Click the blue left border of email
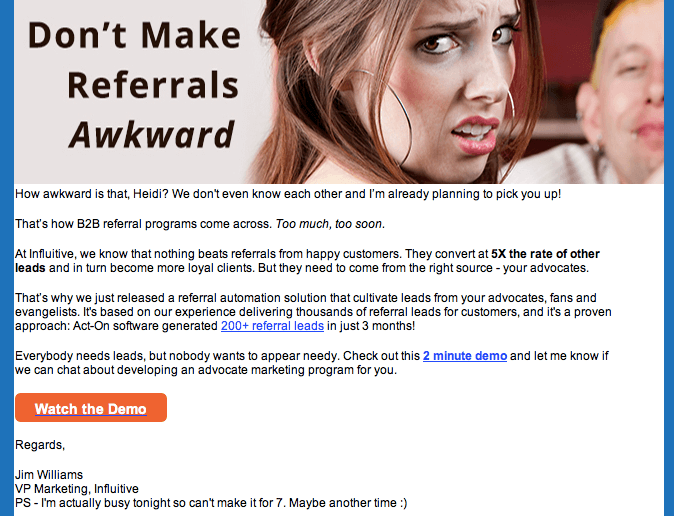This screenshot has height=516, width=674. (x=7, y=258)
